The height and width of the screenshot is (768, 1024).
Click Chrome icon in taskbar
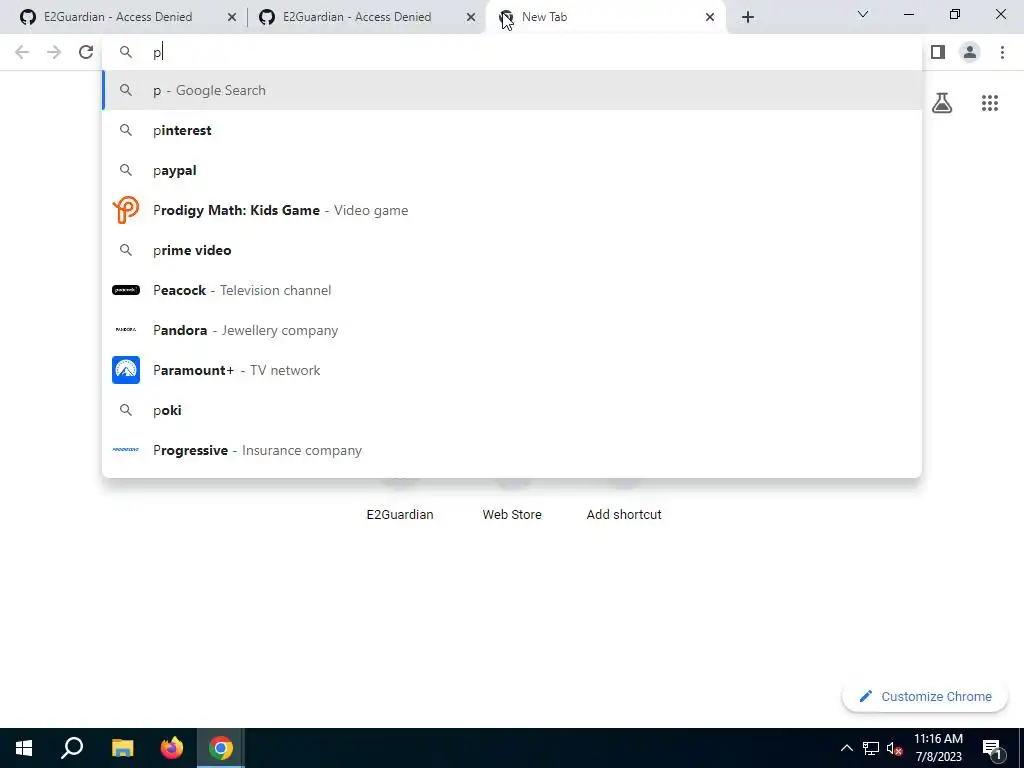[221, 748]
